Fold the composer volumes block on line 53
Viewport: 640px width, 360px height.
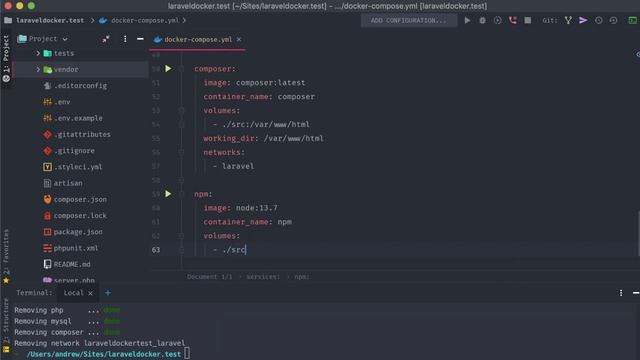(x=181, y=110)
